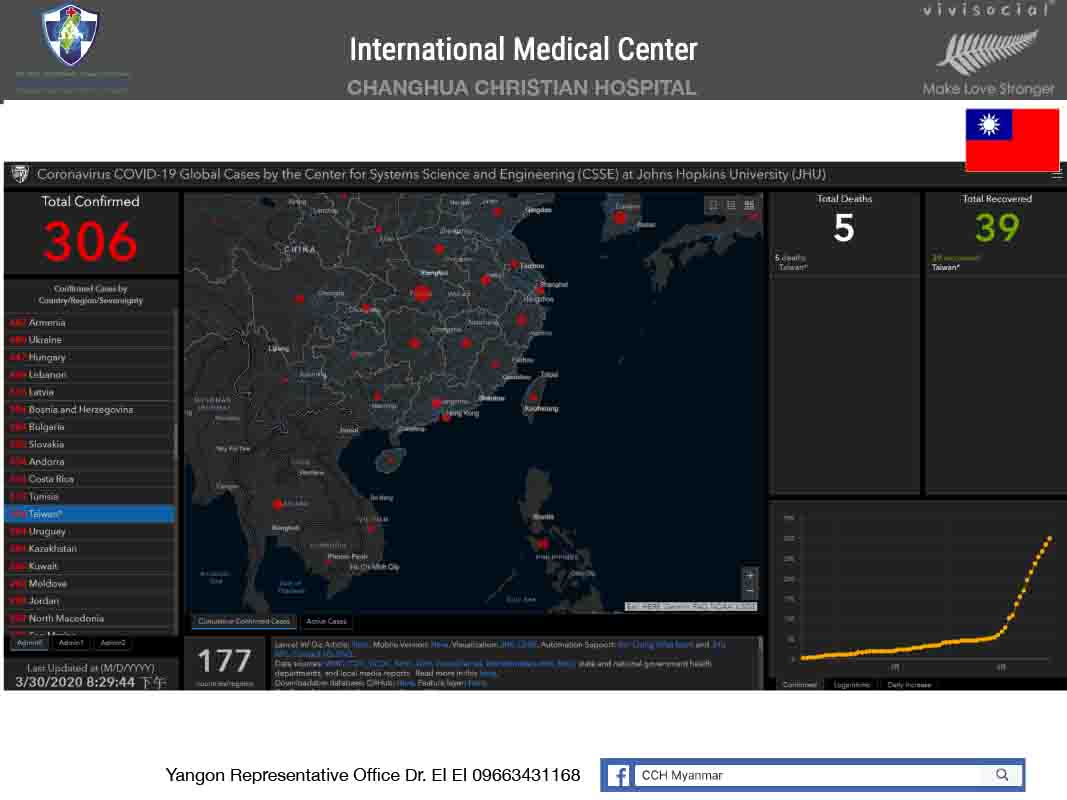This screenshot has width=1067, height=800.
Task: Click the country list scrollbar
Action: (176, 439)
